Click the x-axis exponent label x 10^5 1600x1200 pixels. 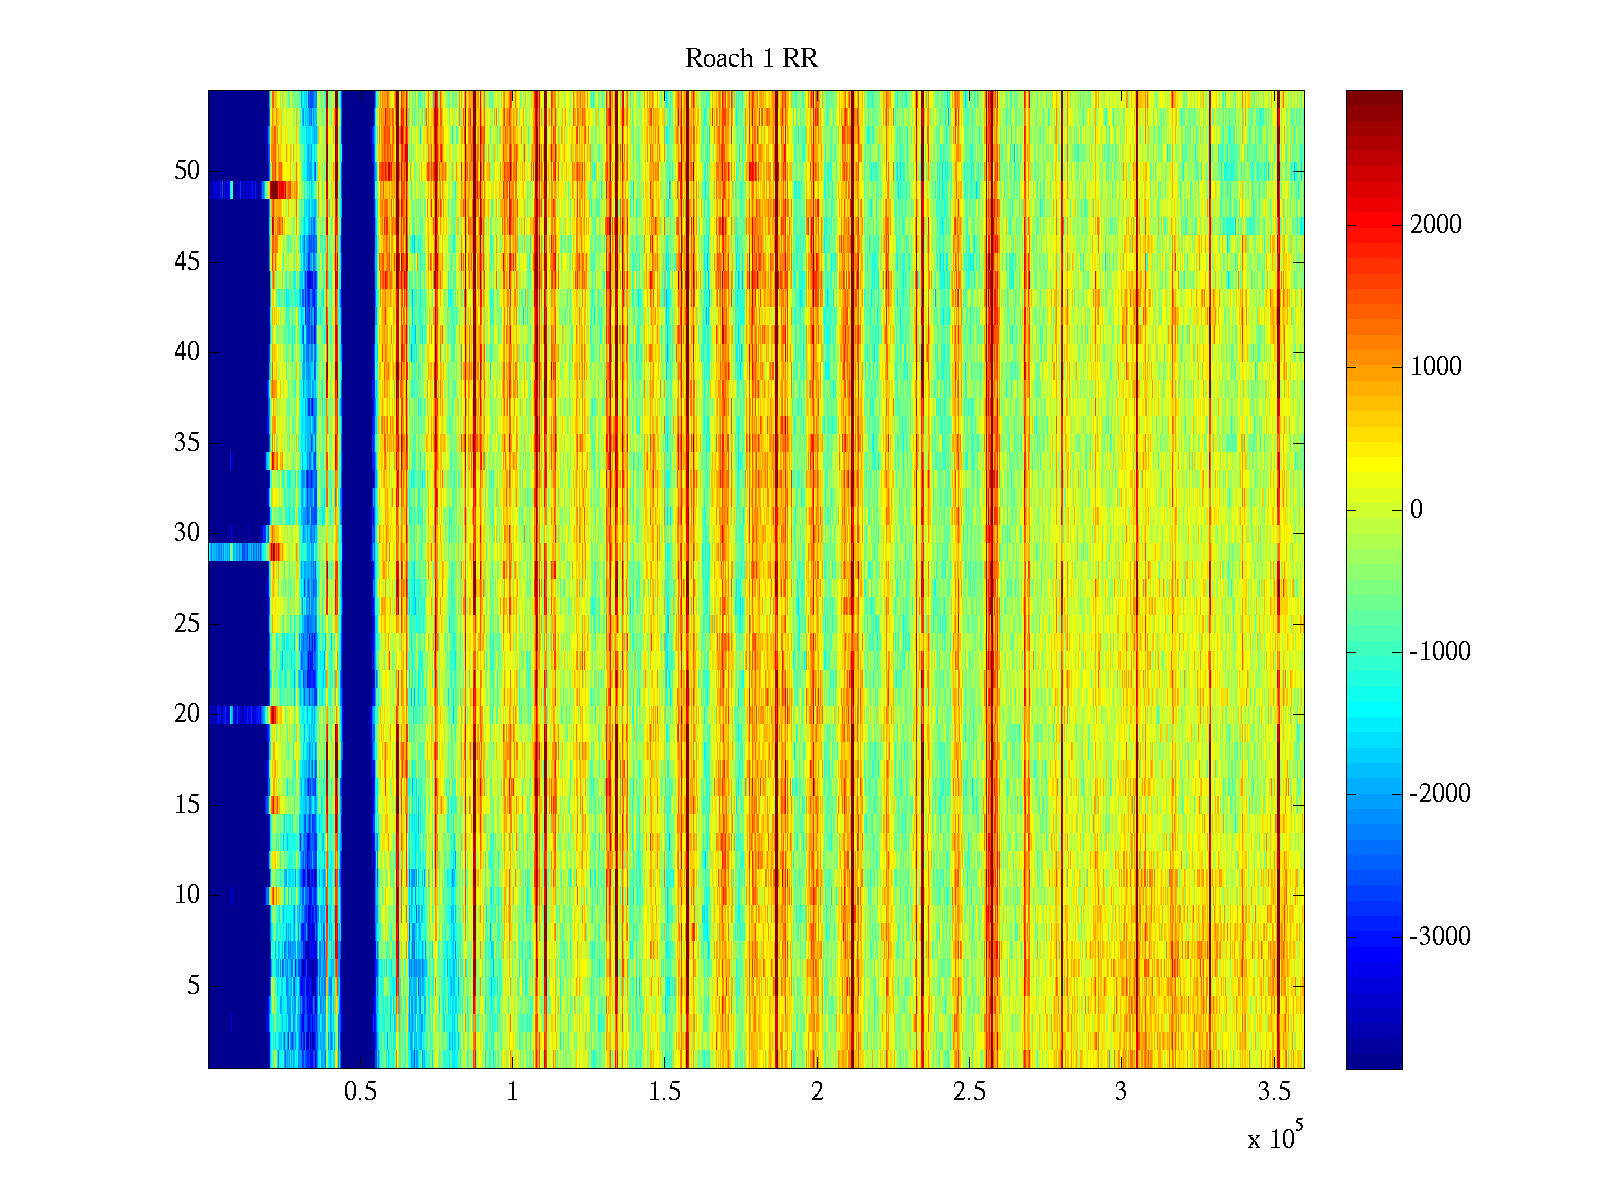1274,1137
